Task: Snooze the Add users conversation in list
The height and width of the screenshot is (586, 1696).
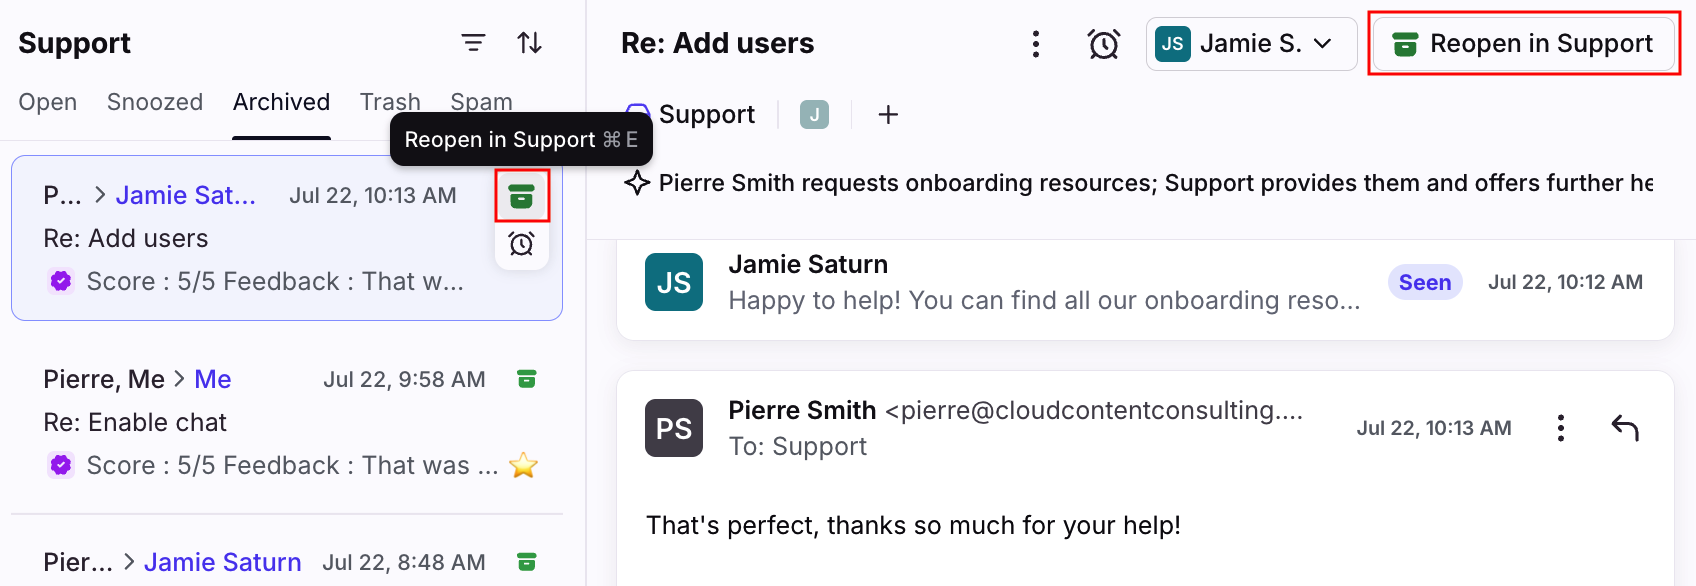Action: (522, 244)
